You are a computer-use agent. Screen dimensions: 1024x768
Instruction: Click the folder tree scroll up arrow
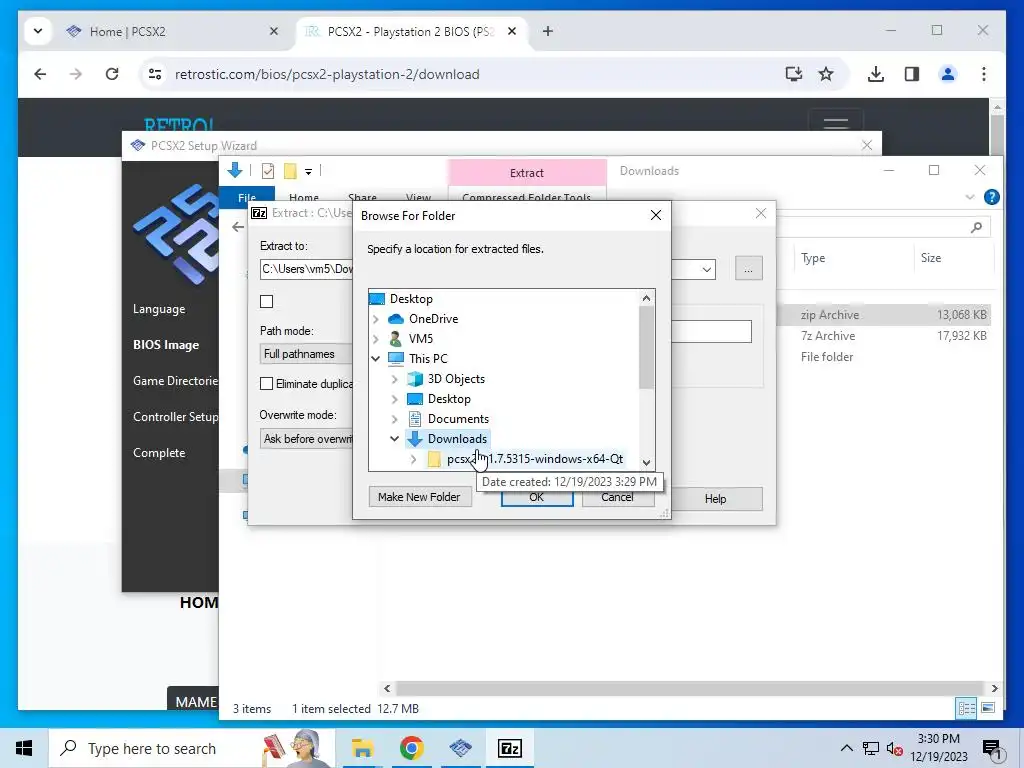[x=646, y=298]
